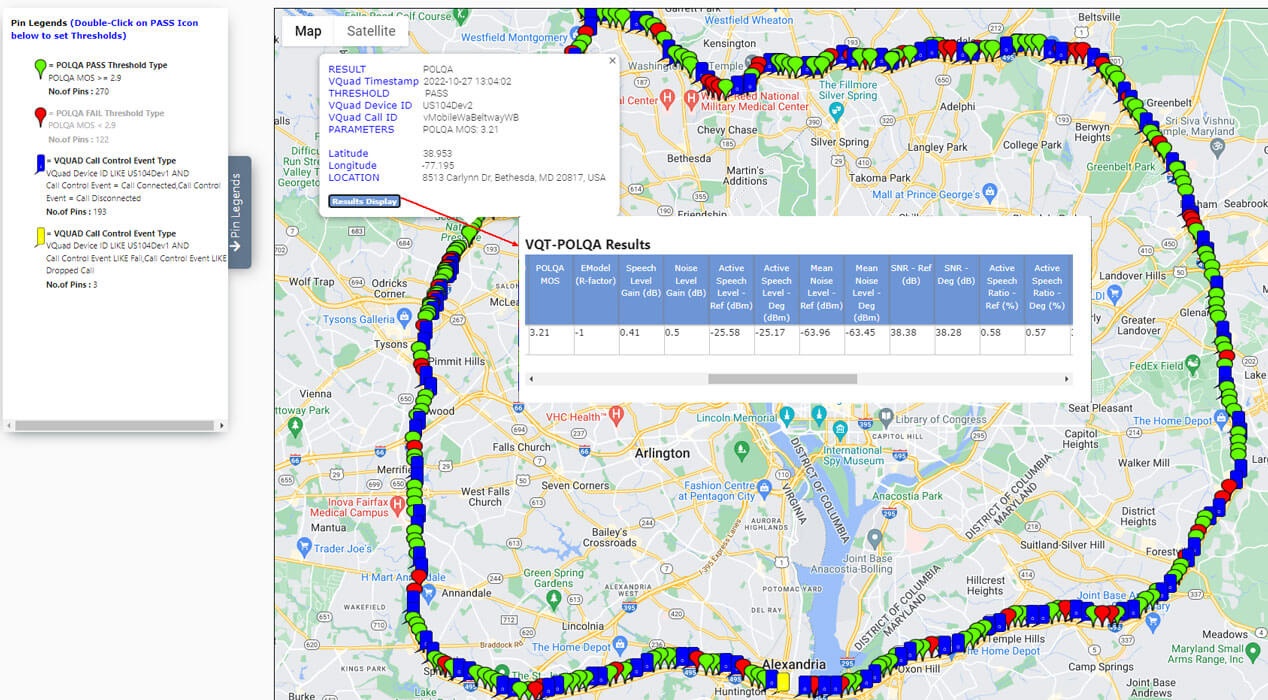Viewport: 1268px width, 700px height.
Task: Click the VQuad Call ID value vMobileWaBeltwayWB
Action: pyautogui.click(x=471, y=117)
